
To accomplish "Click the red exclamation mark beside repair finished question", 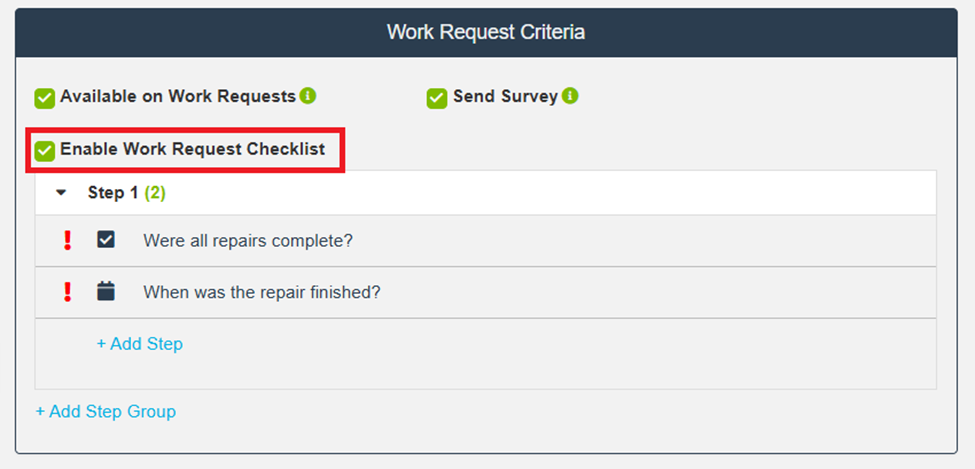I will pyautogui.click(x=68, y=292).
